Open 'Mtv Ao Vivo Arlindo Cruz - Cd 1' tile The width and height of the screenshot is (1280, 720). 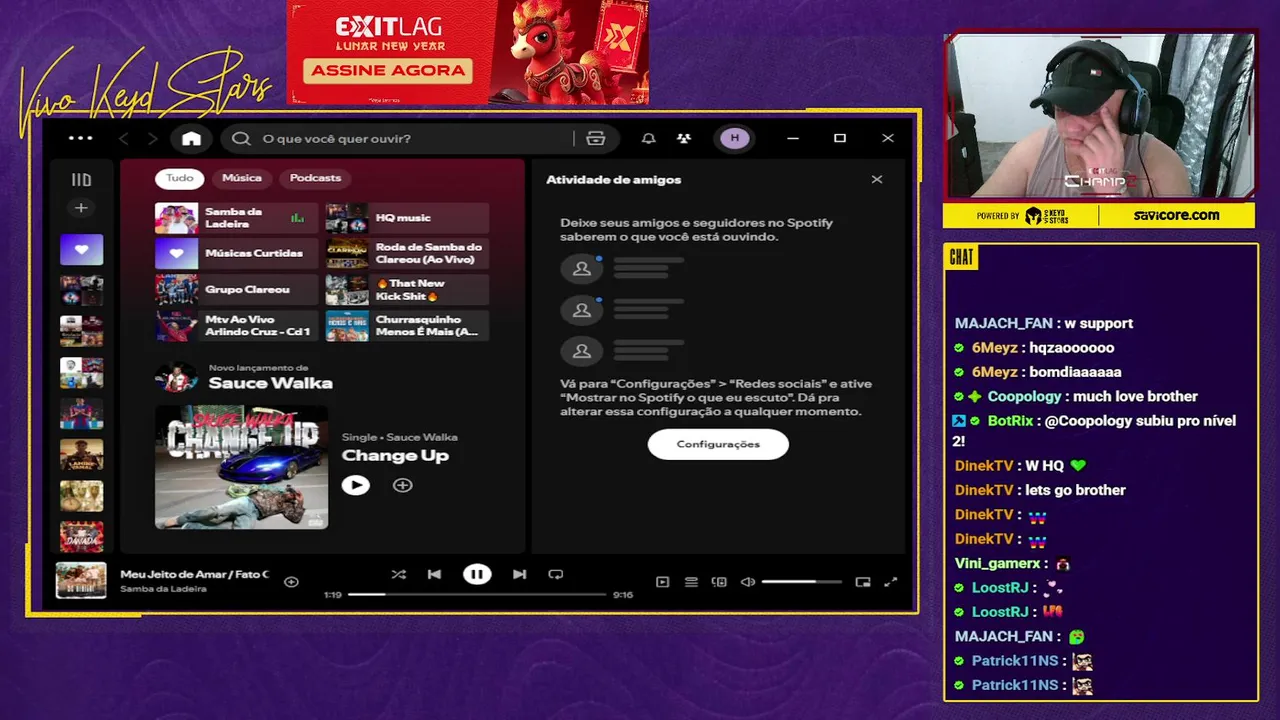tap(236, 326)
